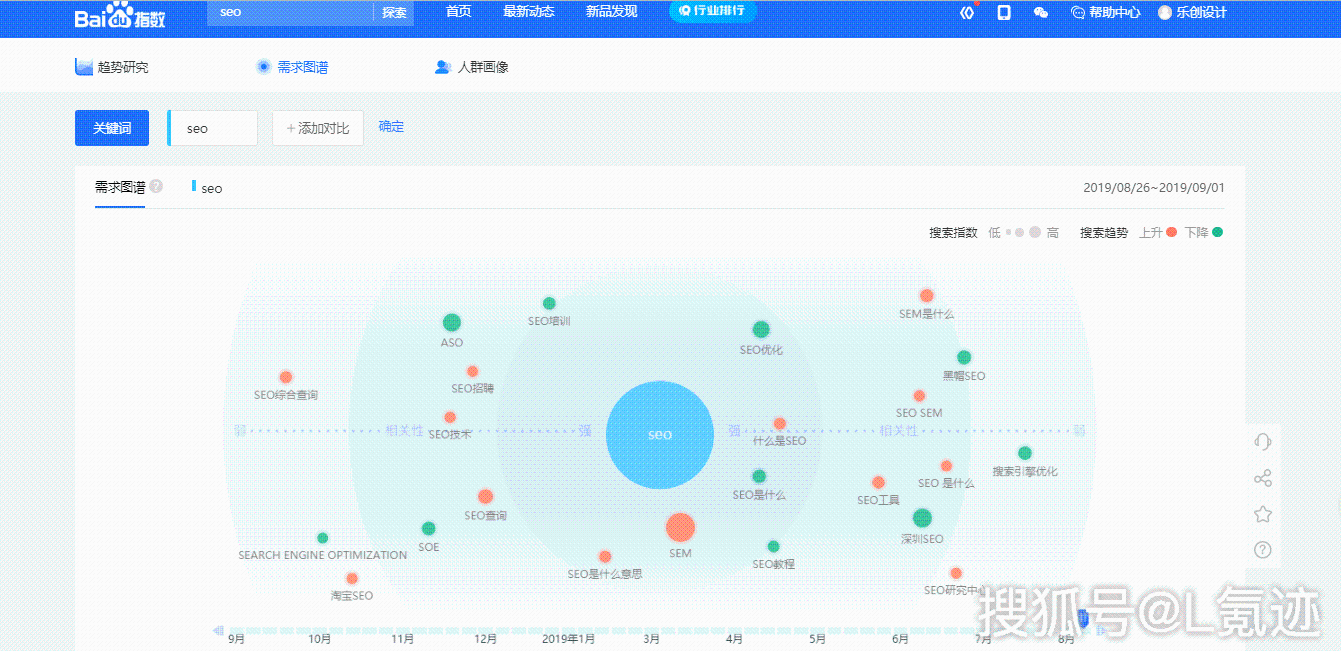Click the date range 2019/08/26~2019/09/01
This screenshot has width=1341, height=651.
coord(1154,187)
